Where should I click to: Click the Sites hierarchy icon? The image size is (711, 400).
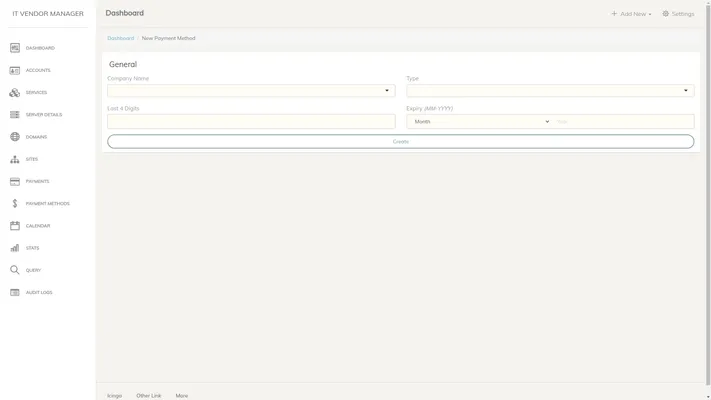[x=15, y=159]
